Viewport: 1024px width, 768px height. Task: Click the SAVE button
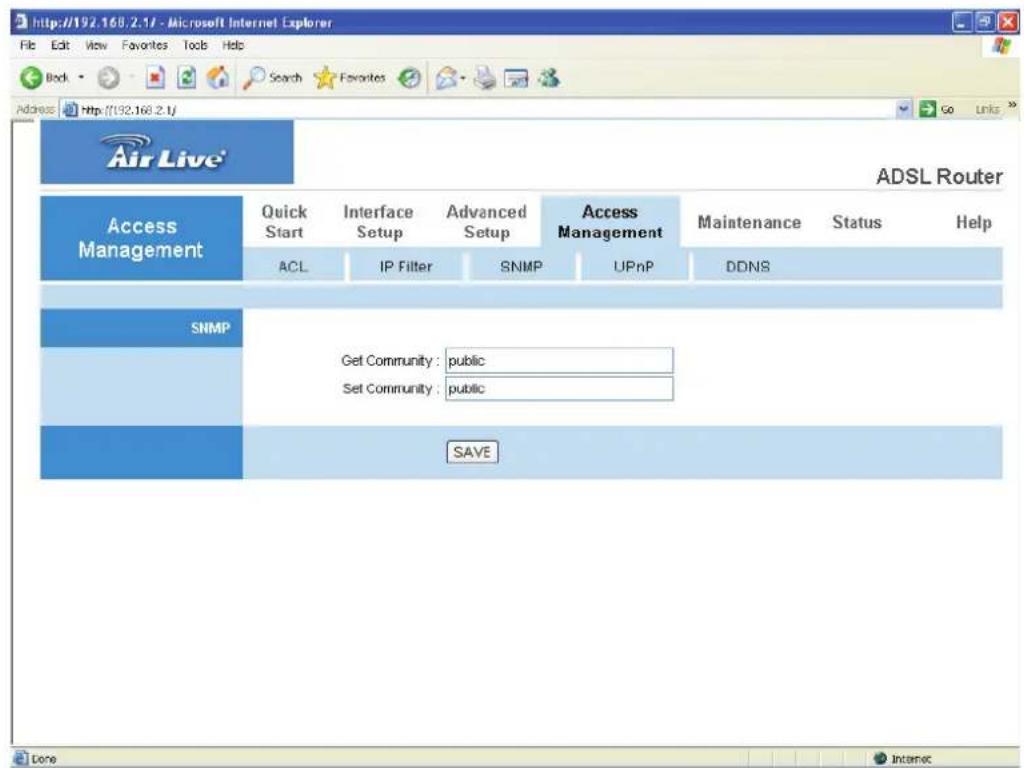tap(472, 452)
